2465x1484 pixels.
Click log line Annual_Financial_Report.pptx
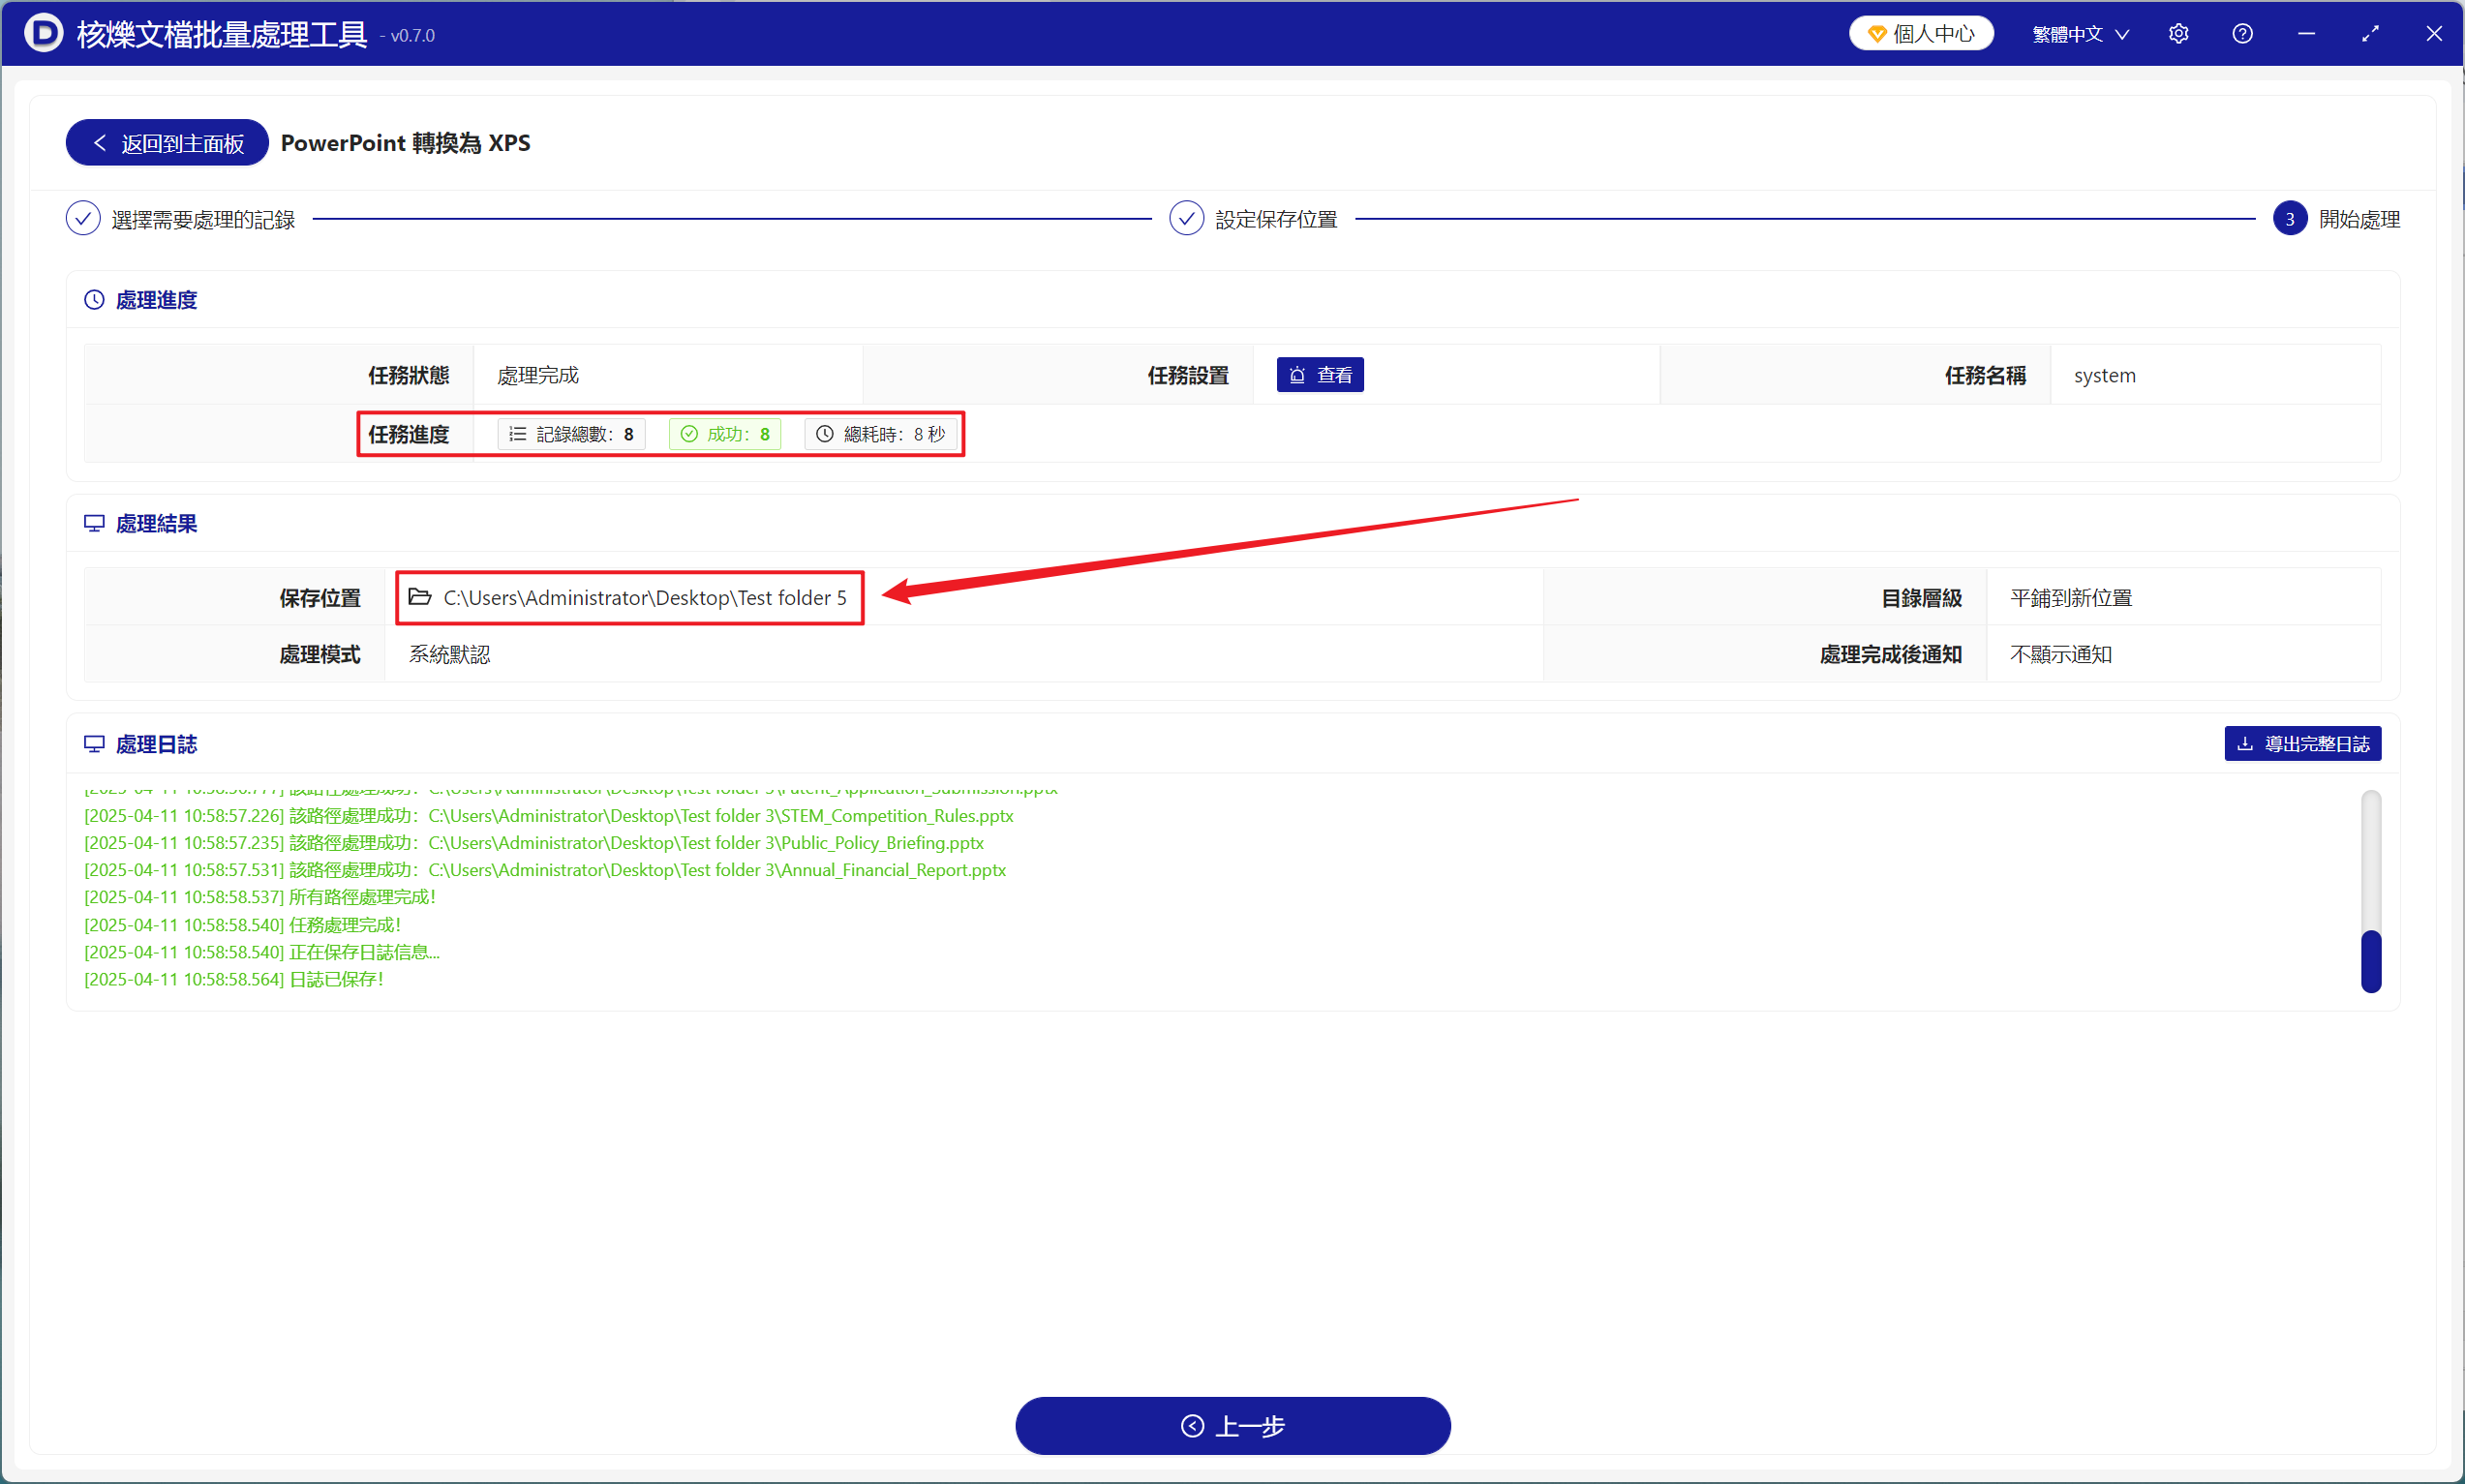(x=545, y=870)
